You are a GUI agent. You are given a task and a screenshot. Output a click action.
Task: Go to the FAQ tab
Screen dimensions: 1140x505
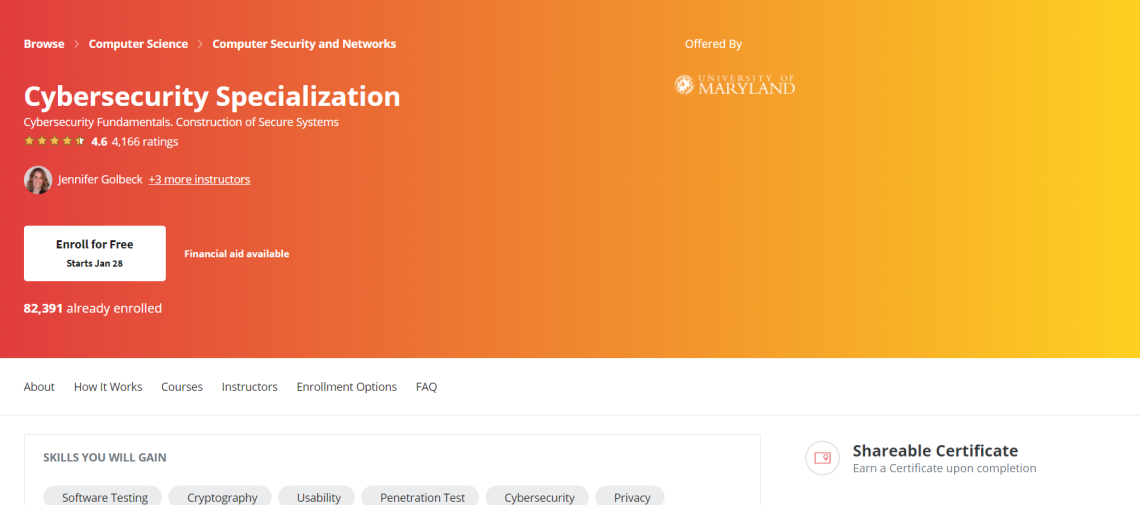click(x=426, y=387)
